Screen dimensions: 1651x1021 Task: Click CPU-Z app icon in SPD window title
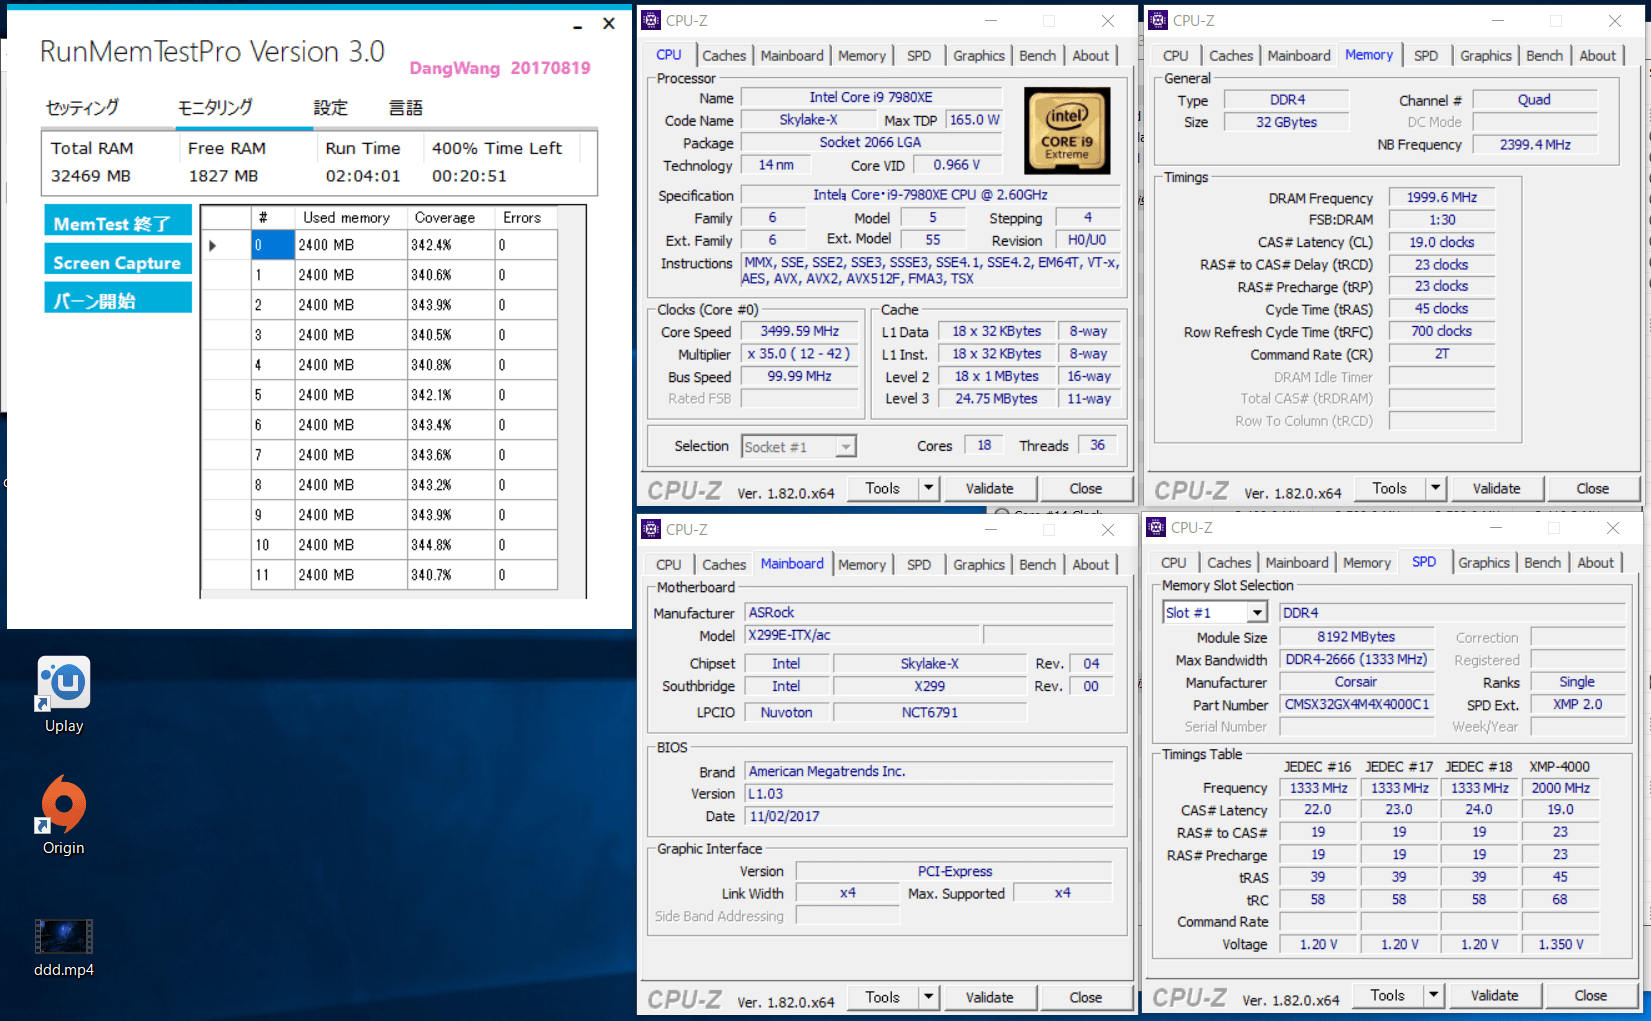coord(1157,527)
